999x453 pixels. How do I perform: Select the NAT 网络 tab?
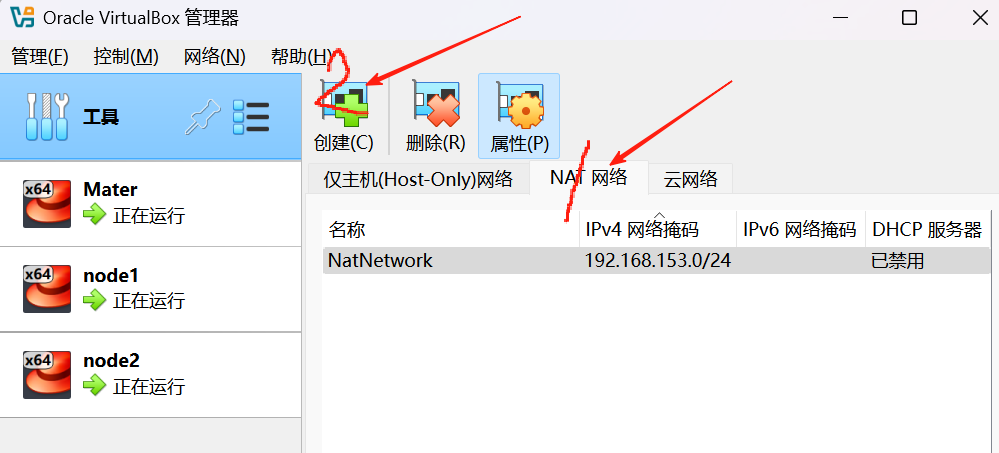tap(589, 177)
